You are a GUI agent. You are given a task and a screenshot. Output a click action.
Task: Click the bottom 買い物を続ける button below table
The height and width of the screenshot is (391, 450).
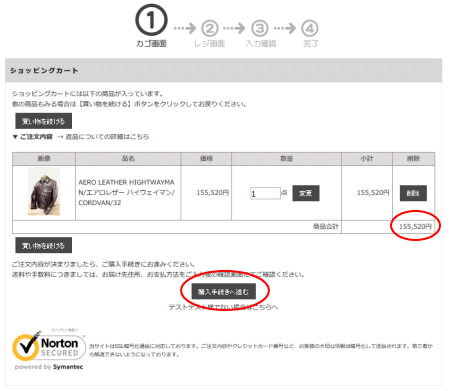click(44, 245)
